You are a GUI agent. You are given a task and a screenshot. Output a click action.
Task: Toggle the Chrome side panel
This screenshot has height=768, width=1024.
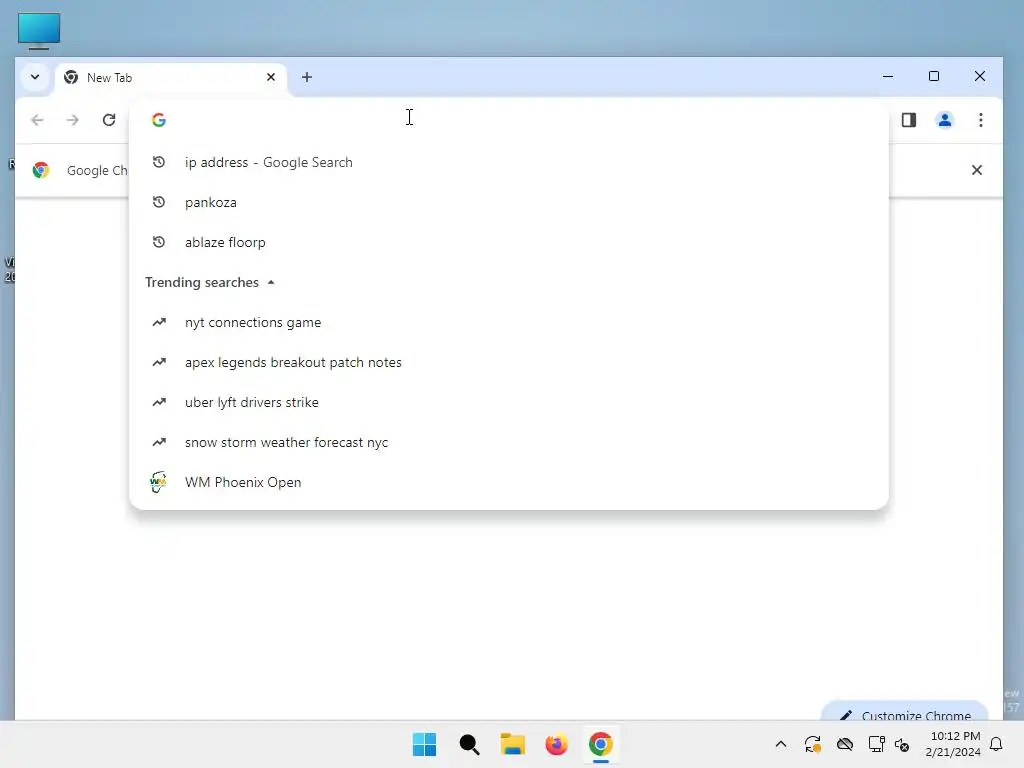point(909,120)
